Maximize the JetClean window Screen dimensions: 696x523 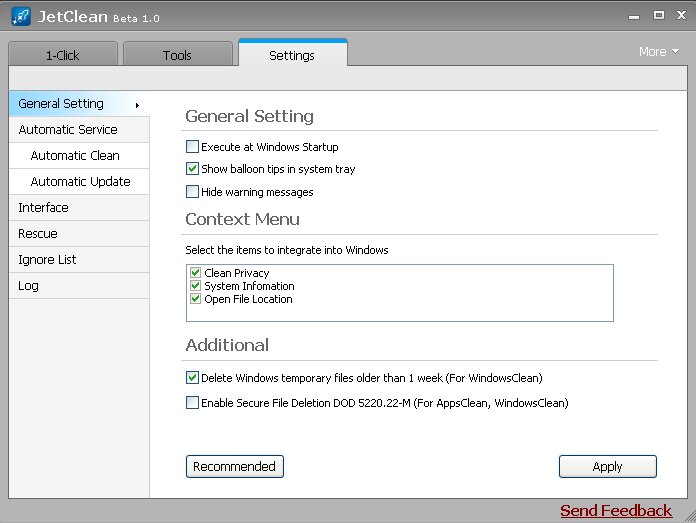pos(659,15)
